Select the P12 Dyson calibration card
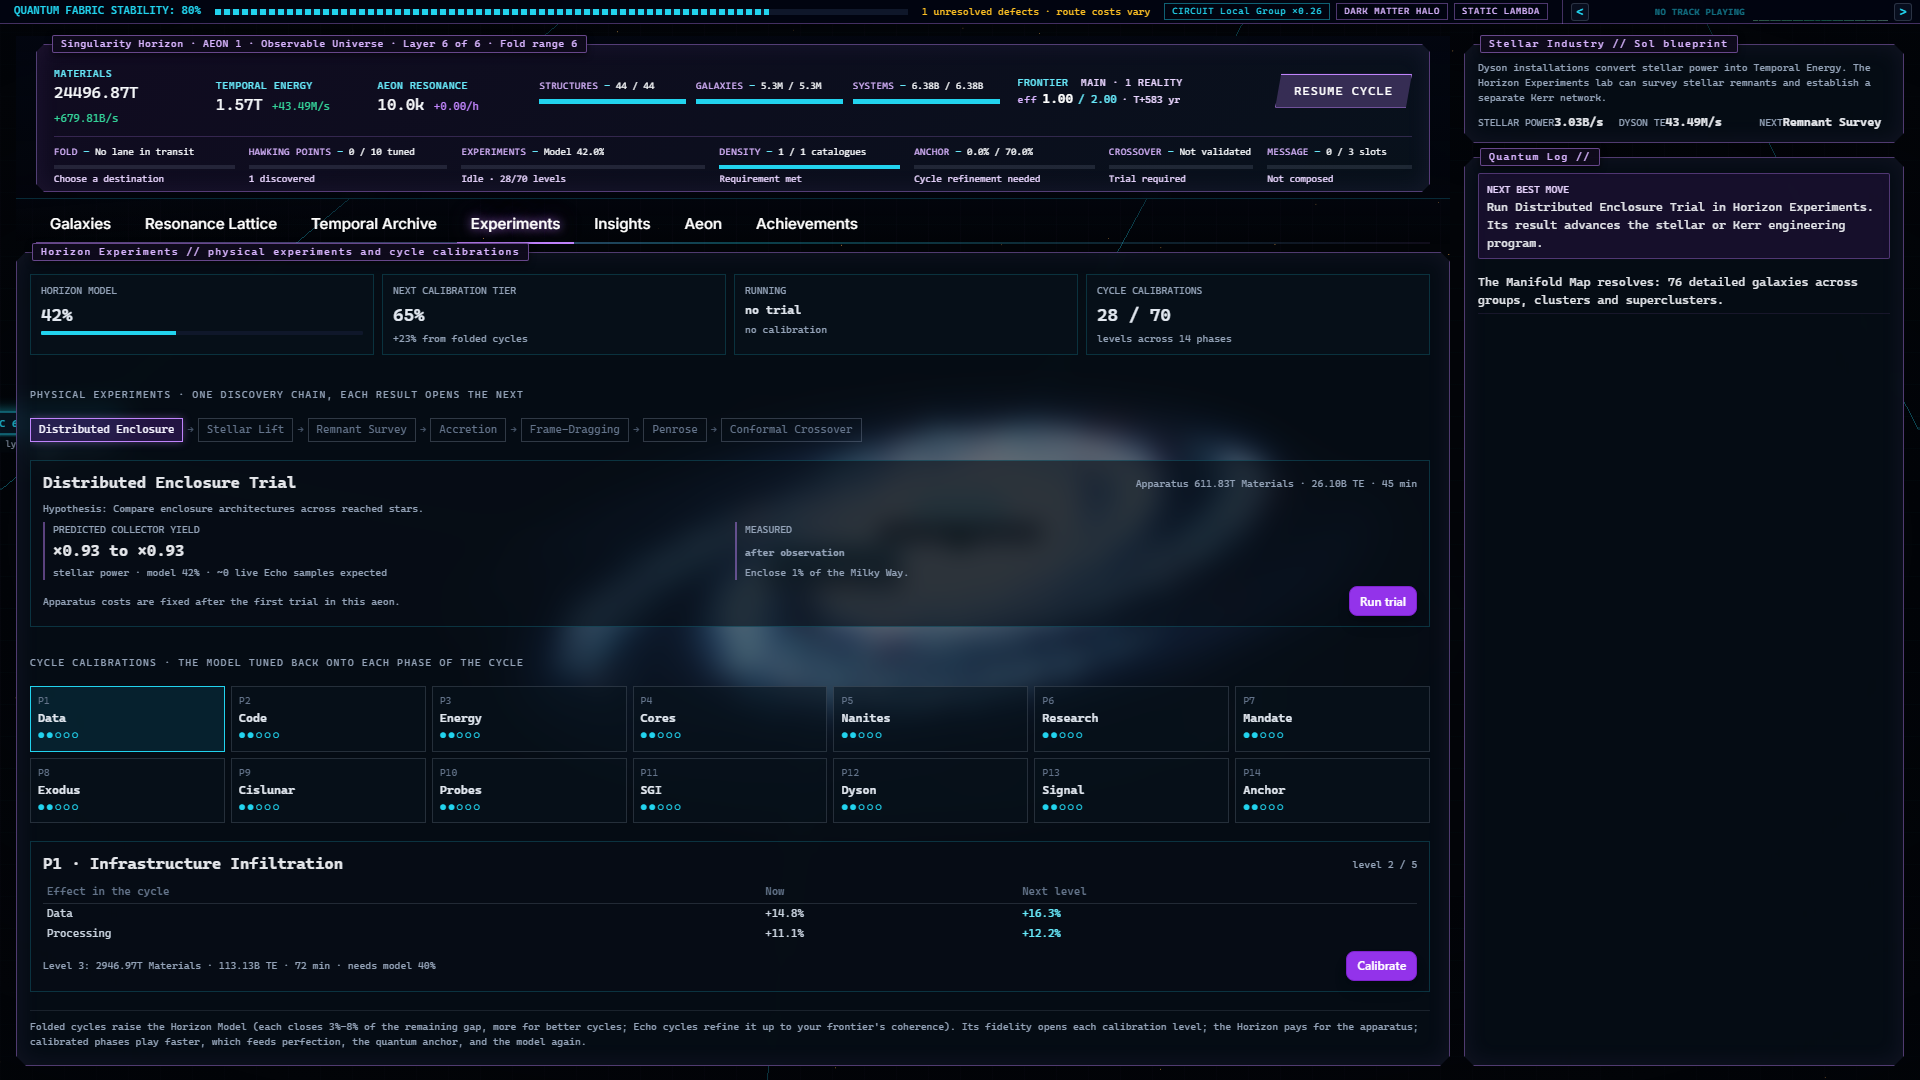1920x1080 pixels. point(931,790)
